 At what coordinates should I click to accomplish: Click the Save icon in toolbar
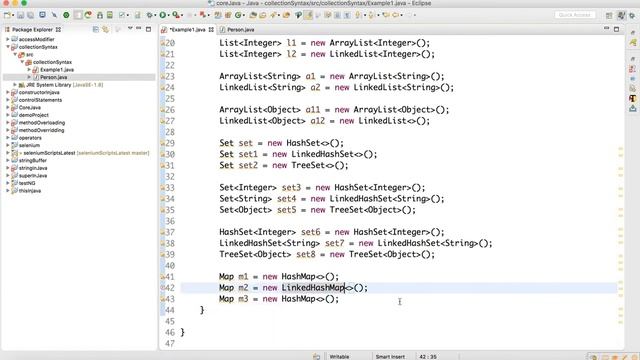[x=20, y=15]
